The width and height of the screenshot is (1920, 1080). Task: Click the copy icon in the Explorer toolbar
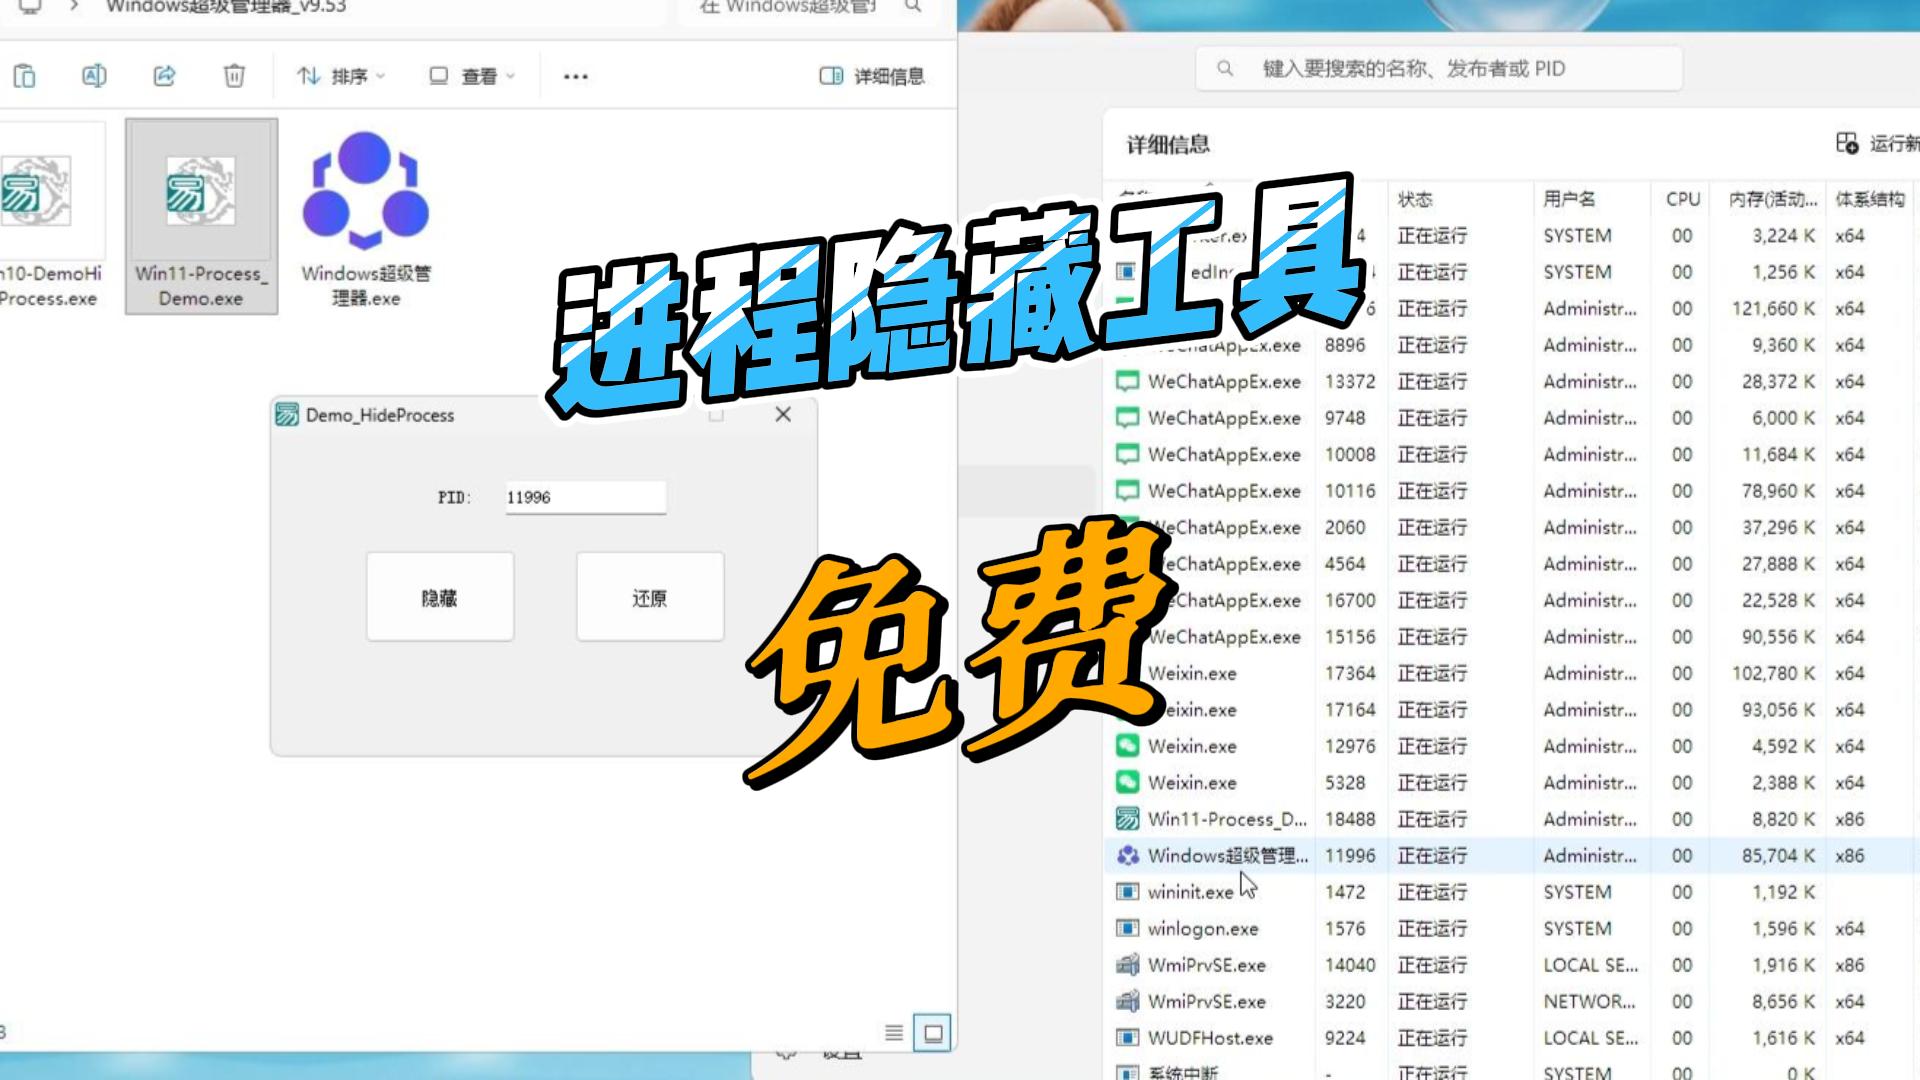(27, 74)
